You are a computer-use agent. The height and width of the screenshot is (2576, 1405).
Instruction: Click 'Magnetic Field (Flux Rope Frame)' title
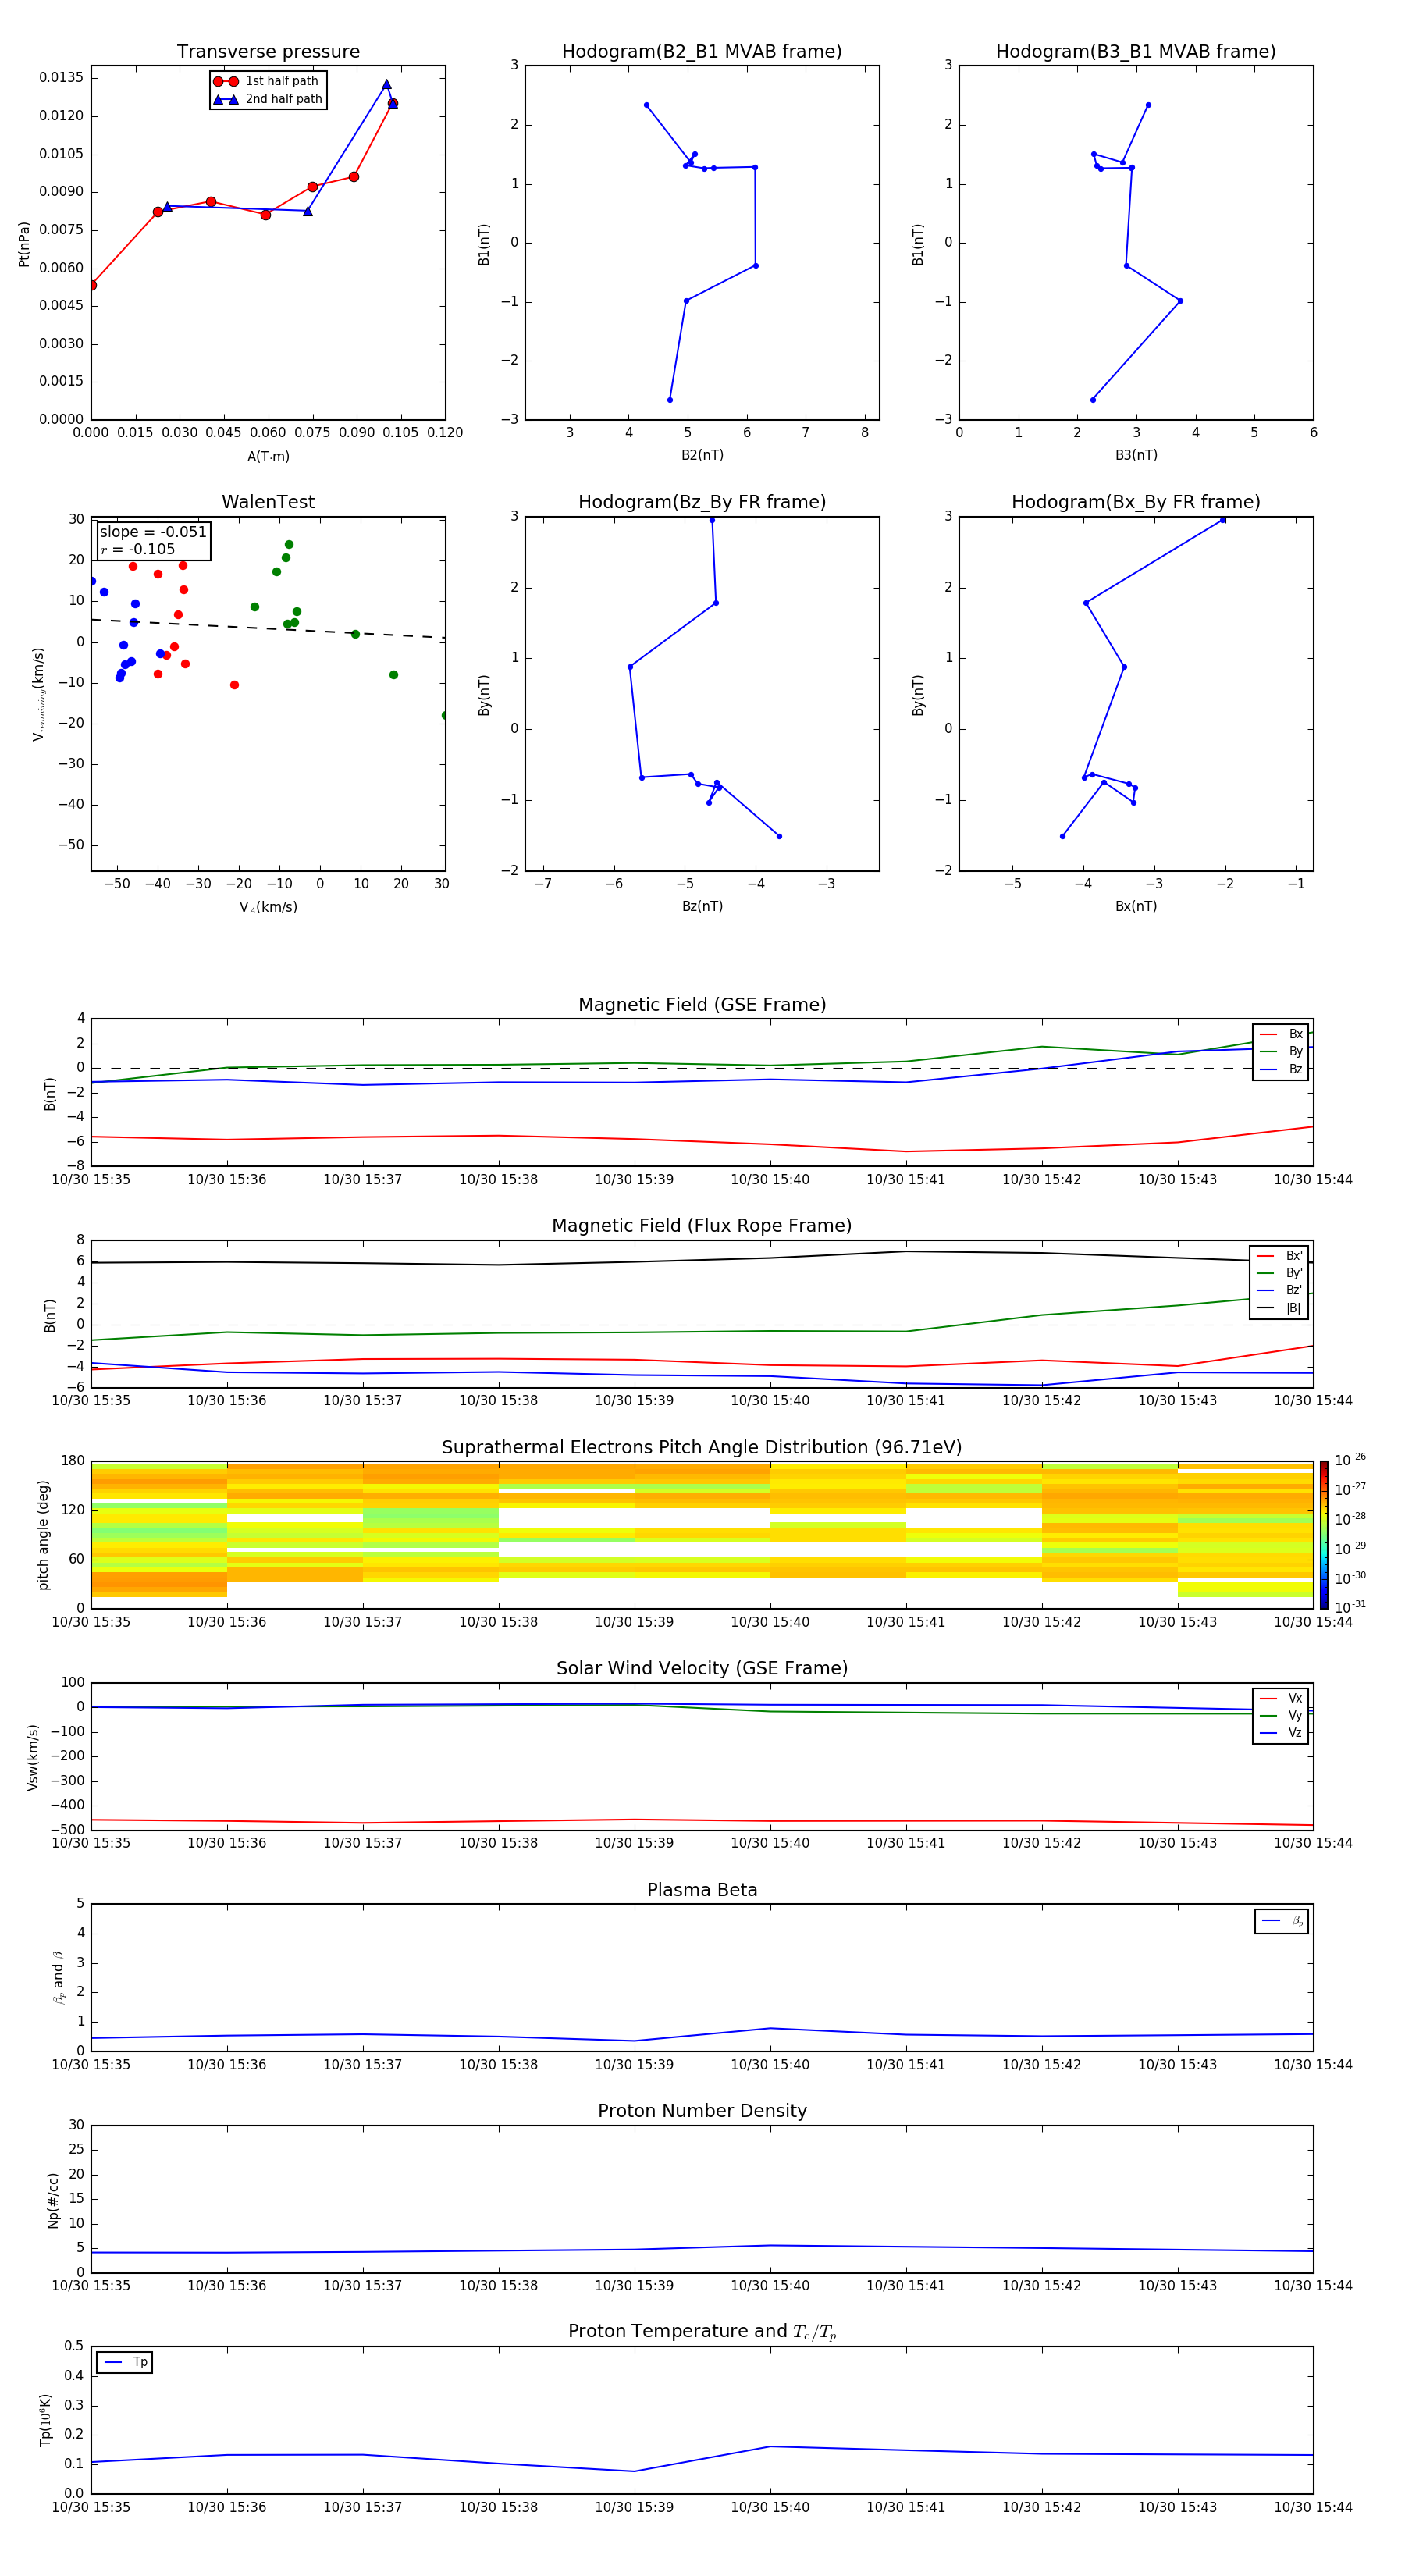point(702,1226)
